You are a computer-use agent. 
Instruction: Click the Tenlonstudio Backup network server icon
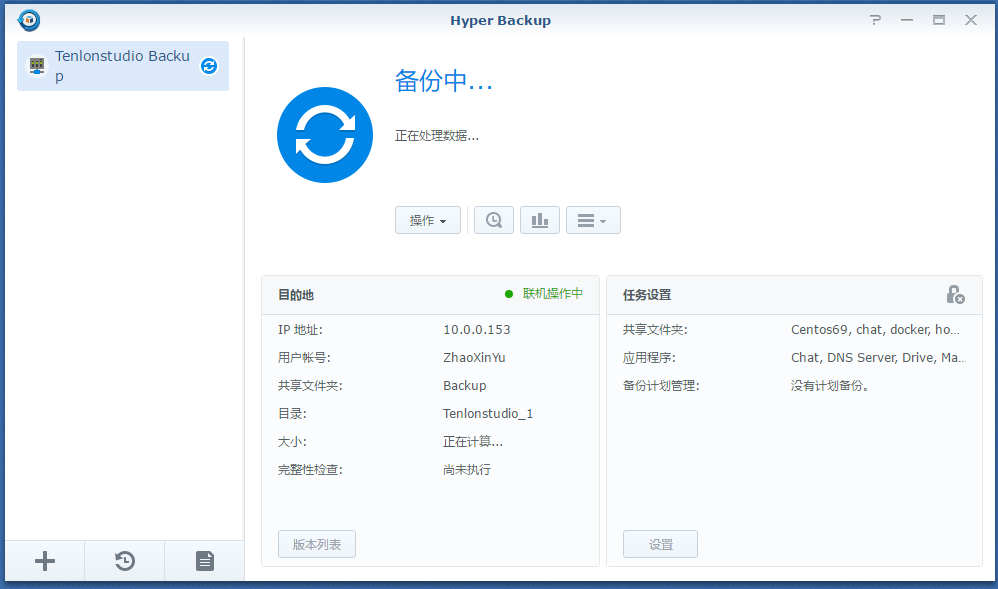(x=37, y=66)
